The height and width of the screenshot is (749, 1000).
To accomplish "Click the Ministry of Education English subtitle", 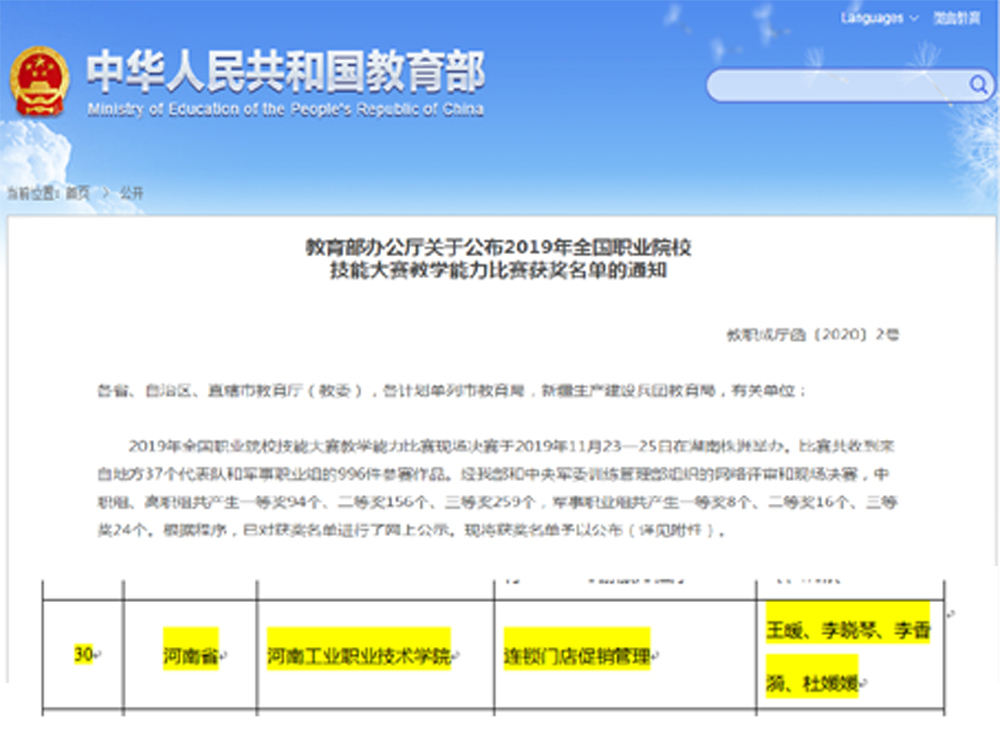I will coord(285,110).
